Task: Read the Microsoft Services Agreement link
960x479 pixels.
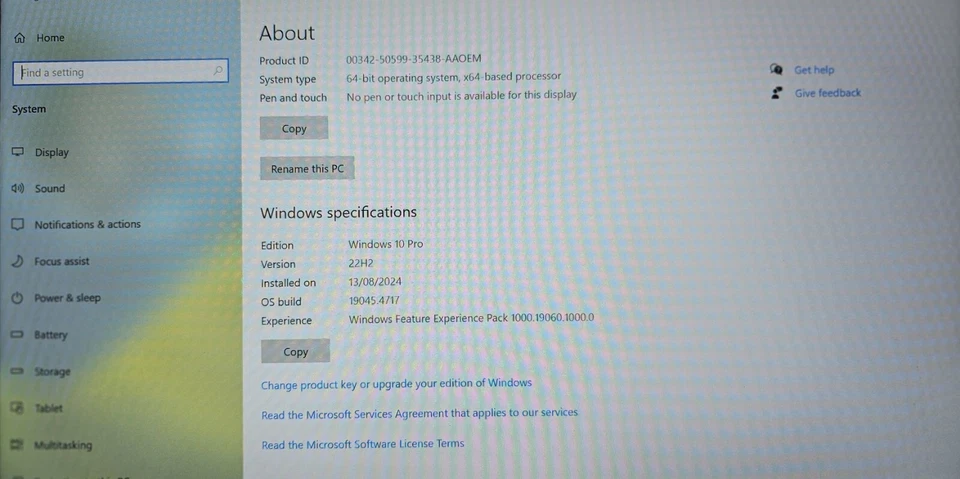Action: [x=419, y=413]
